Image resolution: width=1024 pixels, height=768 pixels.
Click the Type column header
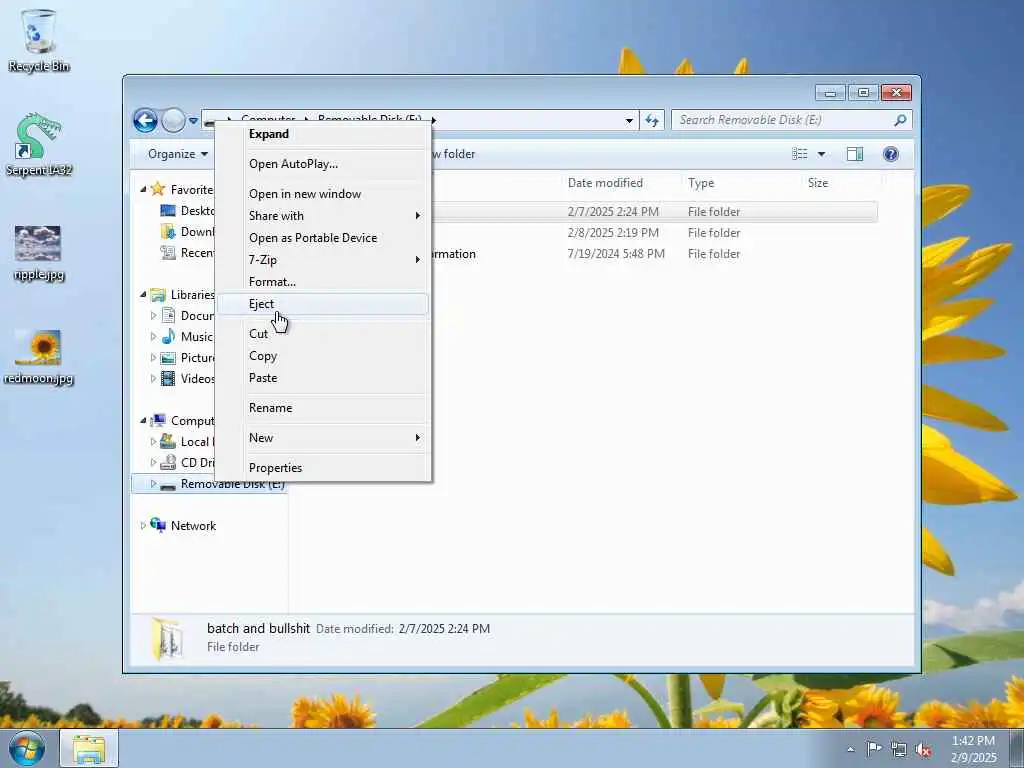pyautogui.click(x=701, y=183)
